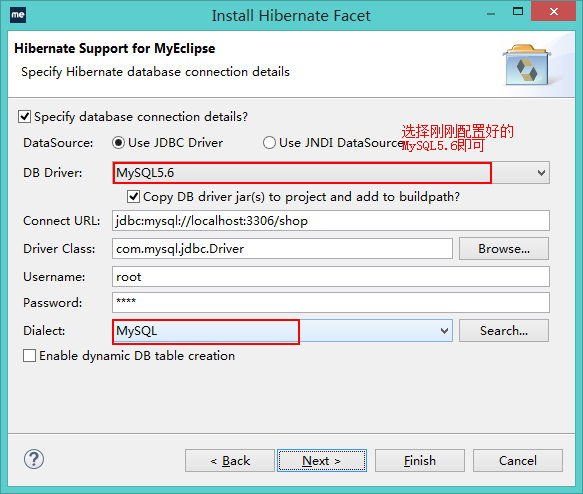Click the help question mark icon
This screenshot has width=583, height=494.
(34, 459)
